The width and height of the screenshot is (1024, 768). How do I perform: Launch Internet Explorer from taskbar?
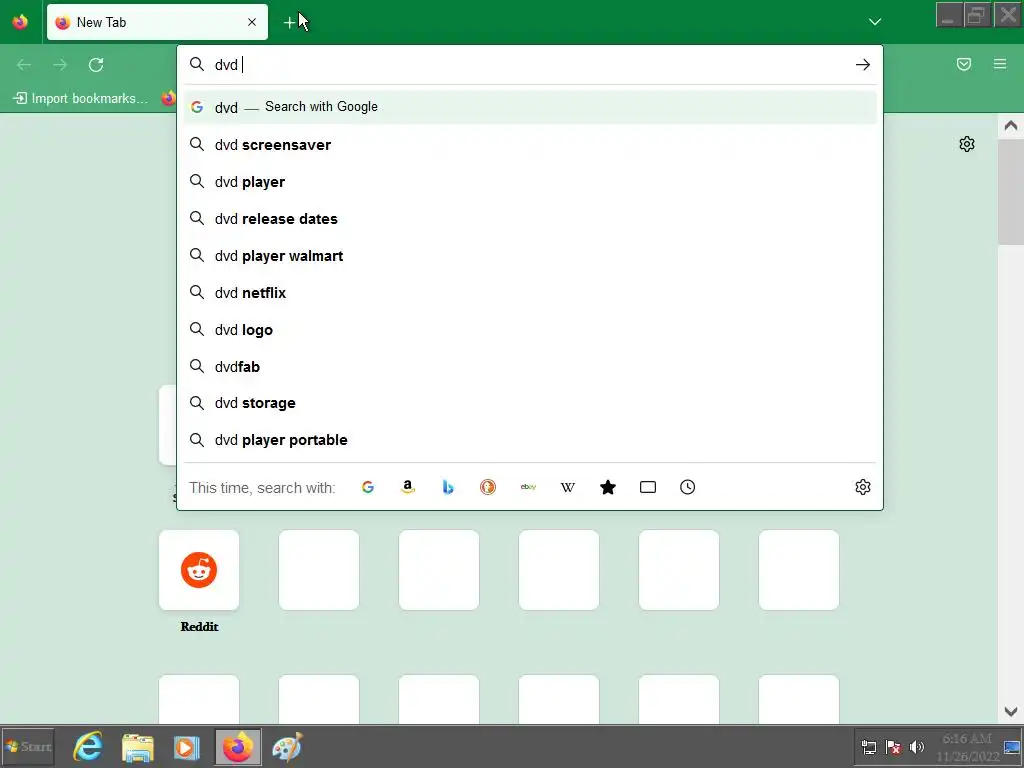coord(88,746)
